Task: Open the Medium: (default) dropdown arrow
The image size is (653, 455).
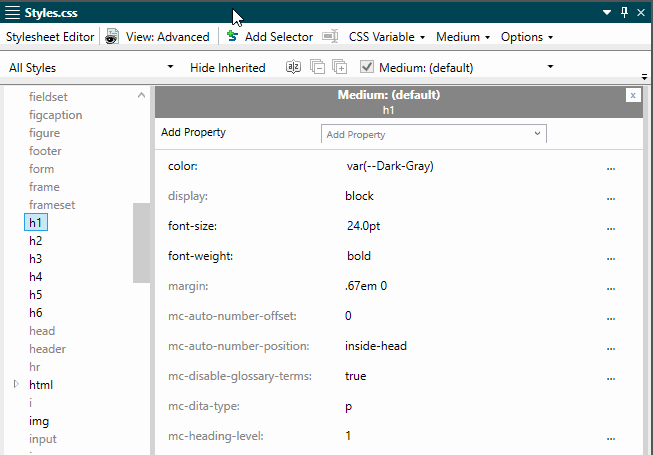Action: pyautogui.click(x=550, y=67)
